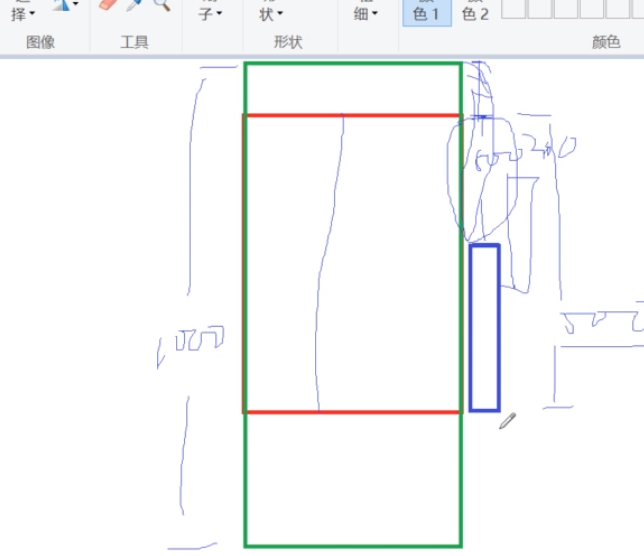Click the 形状 group label
This screenshot has width=644, height=556.
click(x=288, y=42)
